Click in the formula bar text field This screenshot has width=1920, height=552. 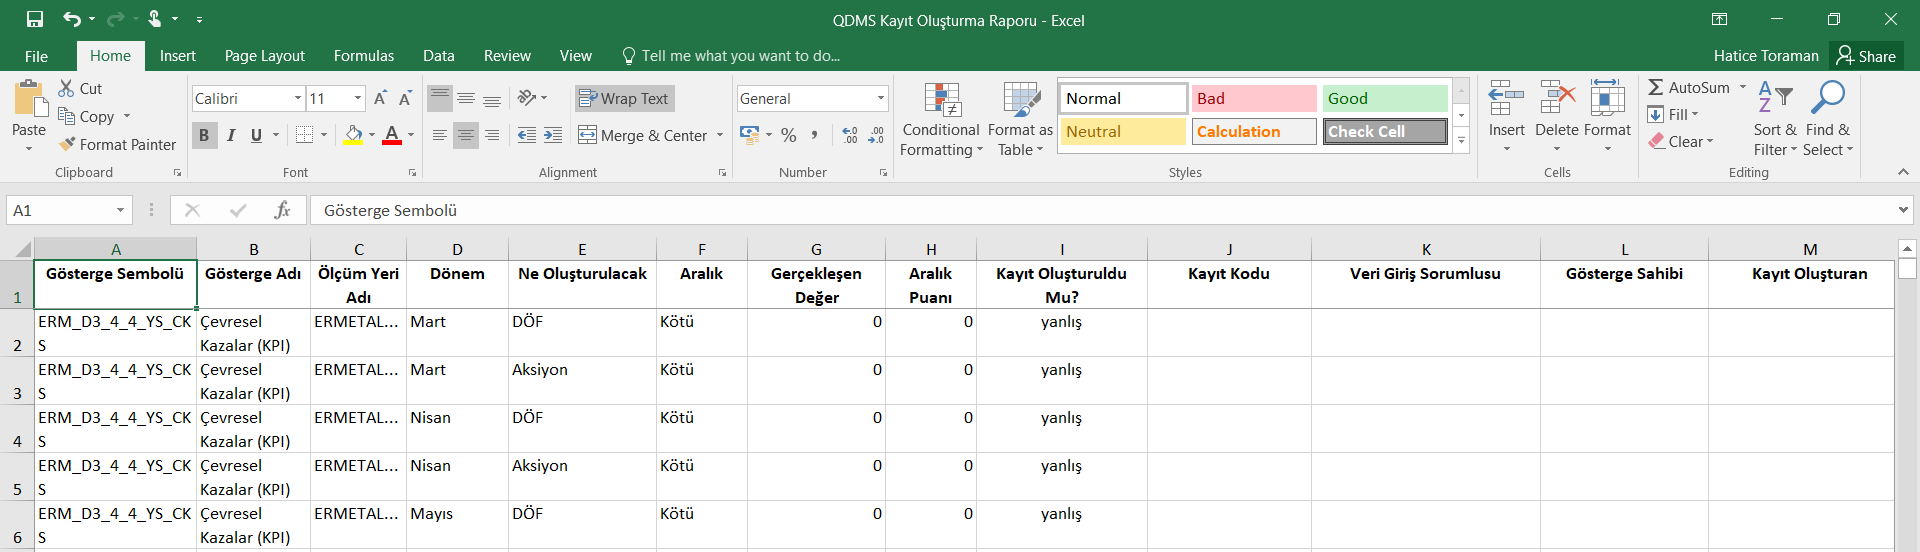(x=1100, y=210)
